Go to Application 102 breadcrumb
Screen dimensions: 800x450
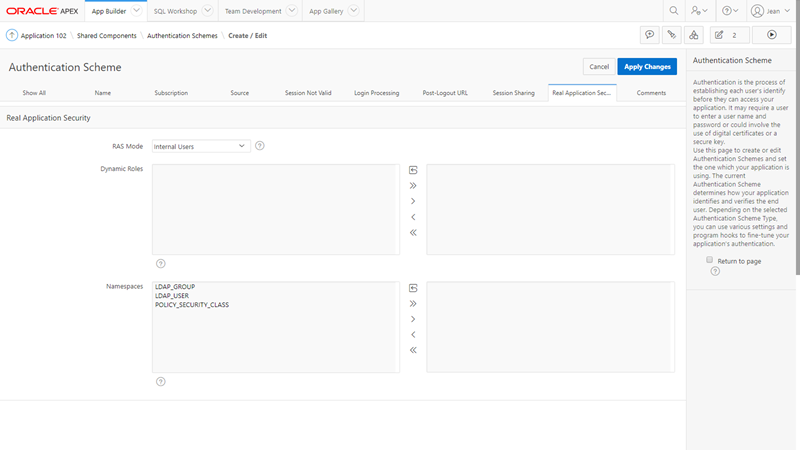click(43, 36)
